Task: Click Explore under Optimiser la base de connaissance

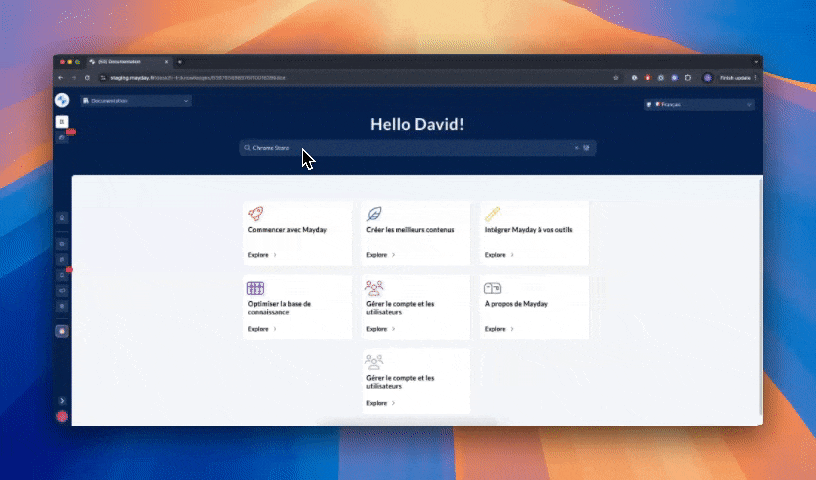Action: coord(261,329)
